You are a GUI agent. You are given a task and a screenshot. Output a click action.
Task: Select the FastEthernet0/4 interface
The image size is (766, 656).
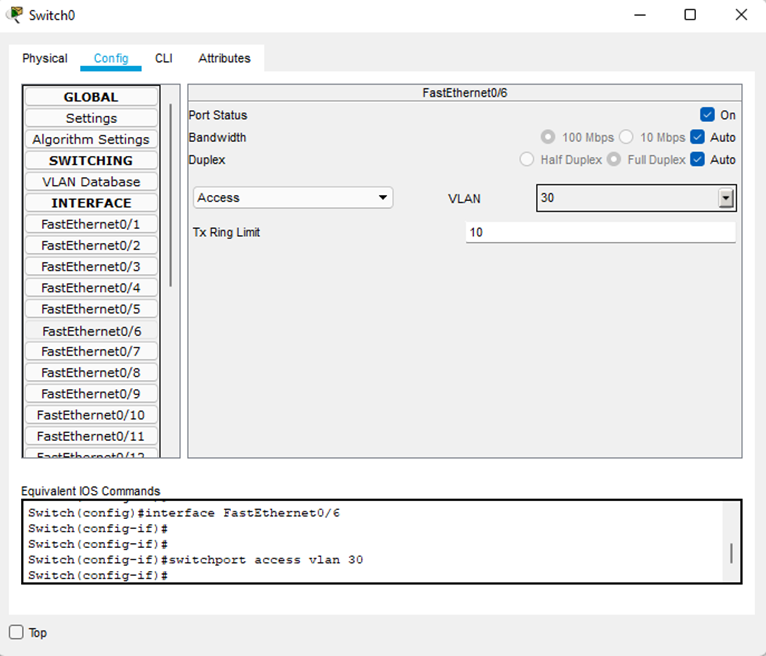91,288
